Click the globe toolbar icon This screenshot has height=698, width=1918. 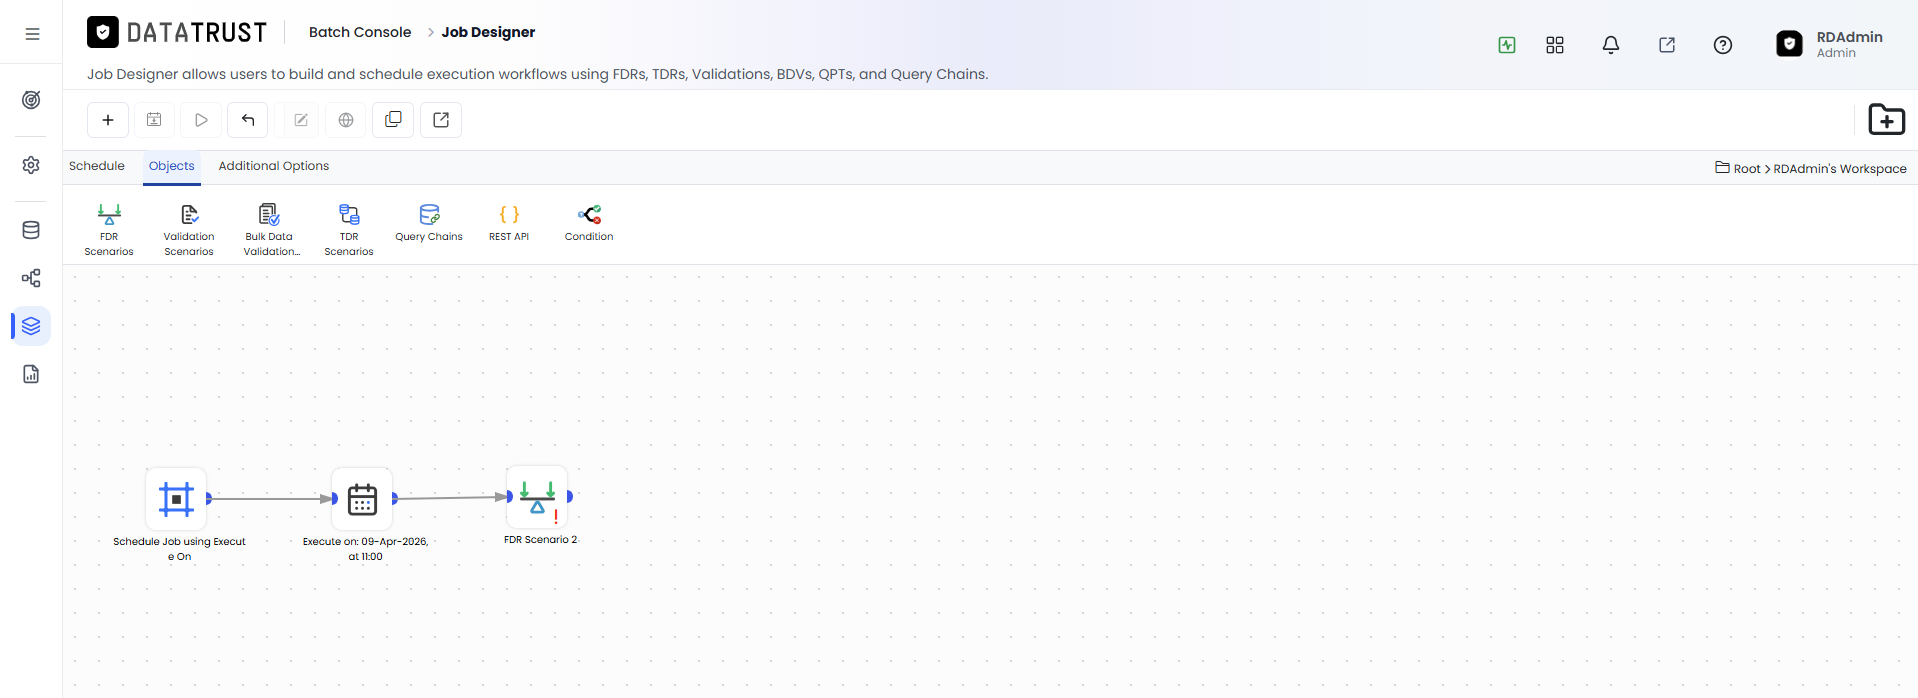pyautogui.click(x=346, y=120)
